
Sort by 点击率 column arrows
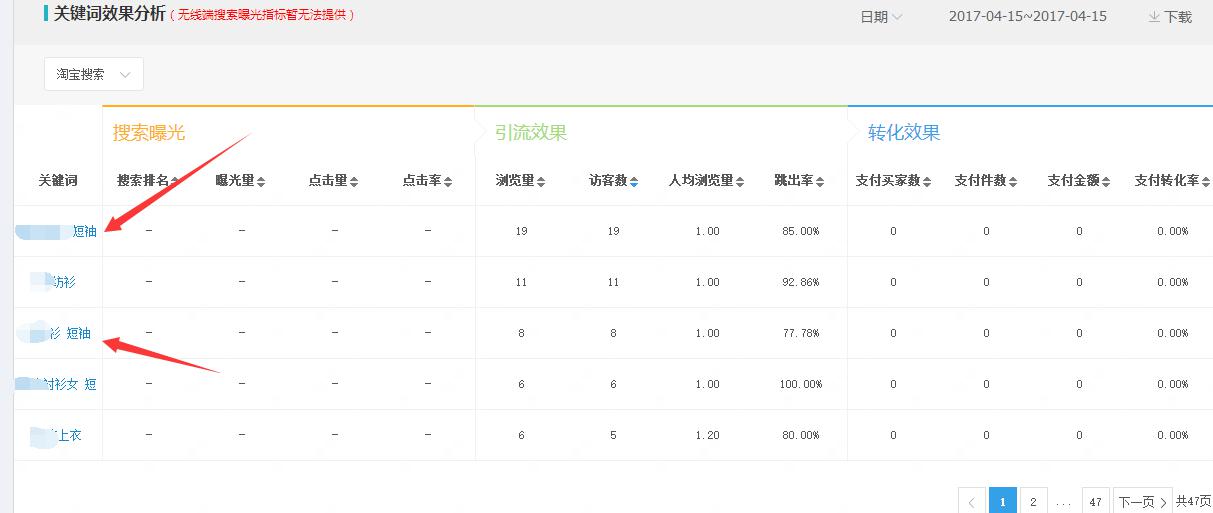tap(447, 181)
